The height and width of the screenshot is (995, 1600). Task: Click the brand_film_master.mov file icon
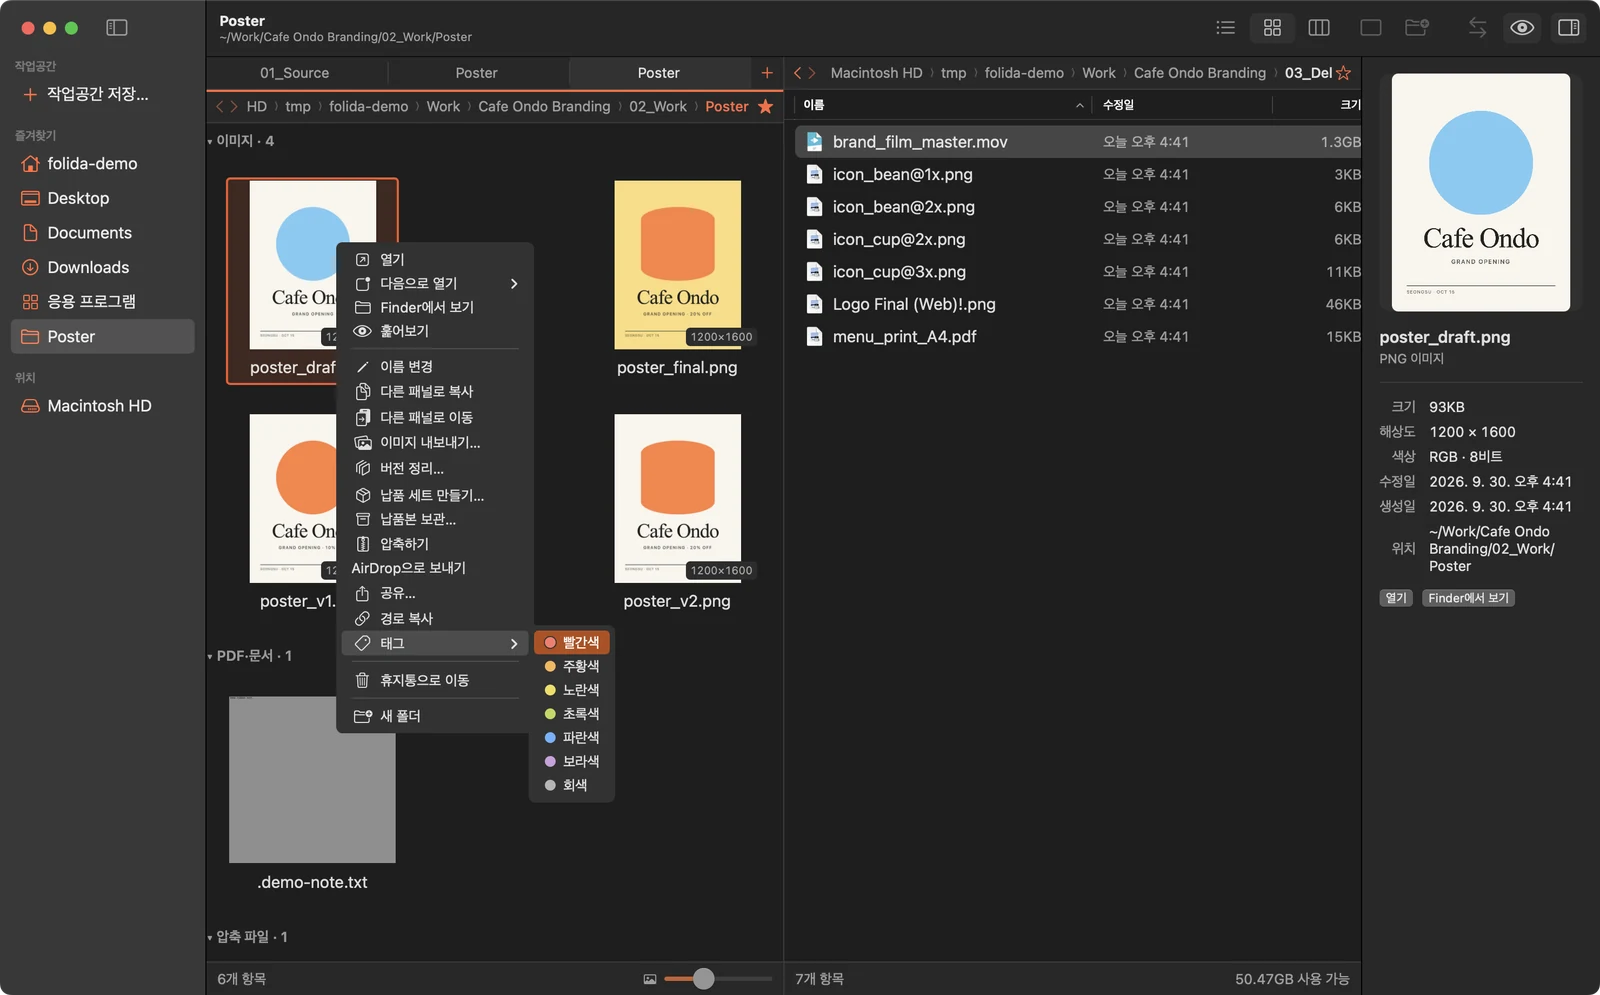click(815, 142)
